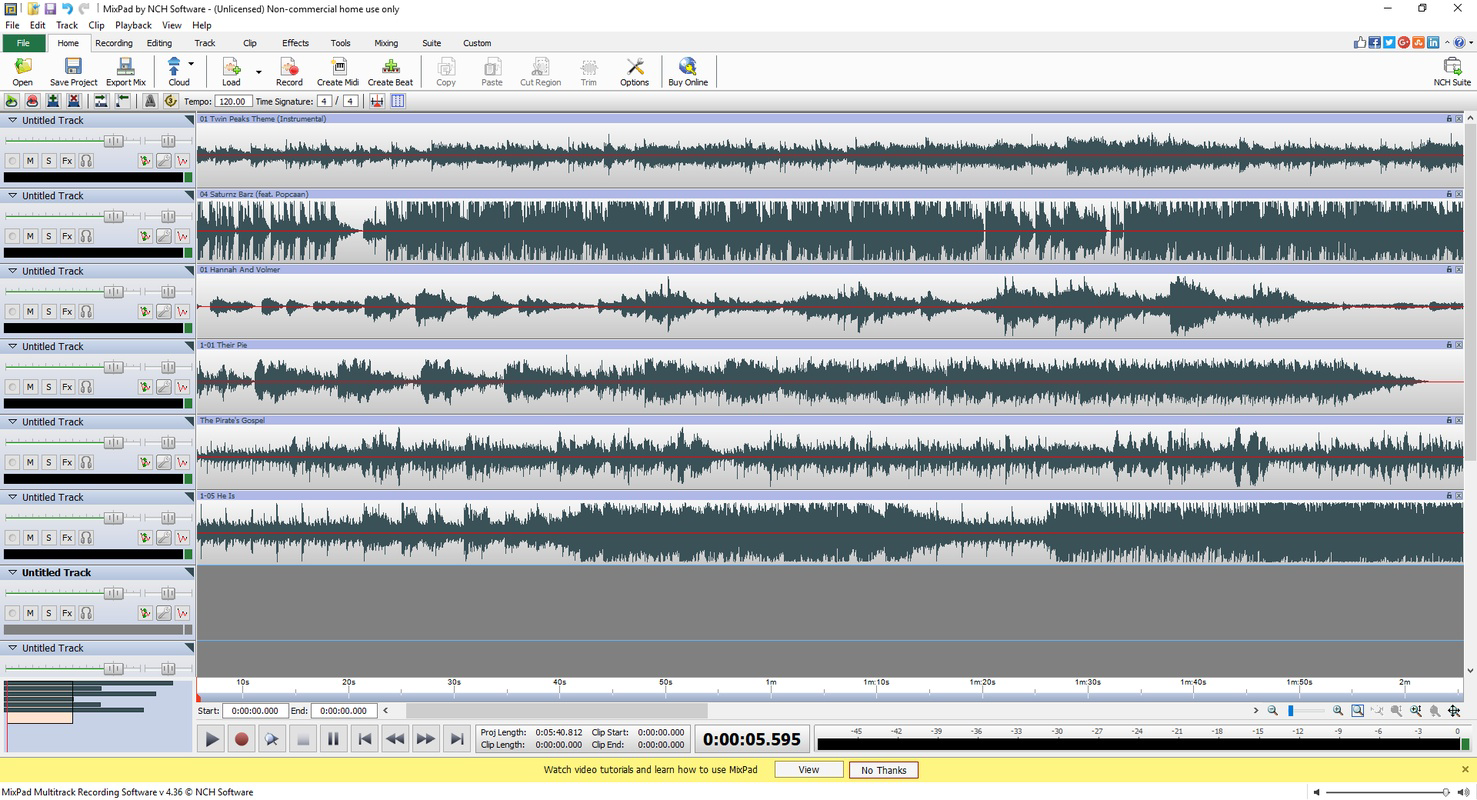The height and width of the screenshot is (800, 1477).
Task: Collapse the Untitled Track containing Saturnz Barz
Action: click(13, 196)
